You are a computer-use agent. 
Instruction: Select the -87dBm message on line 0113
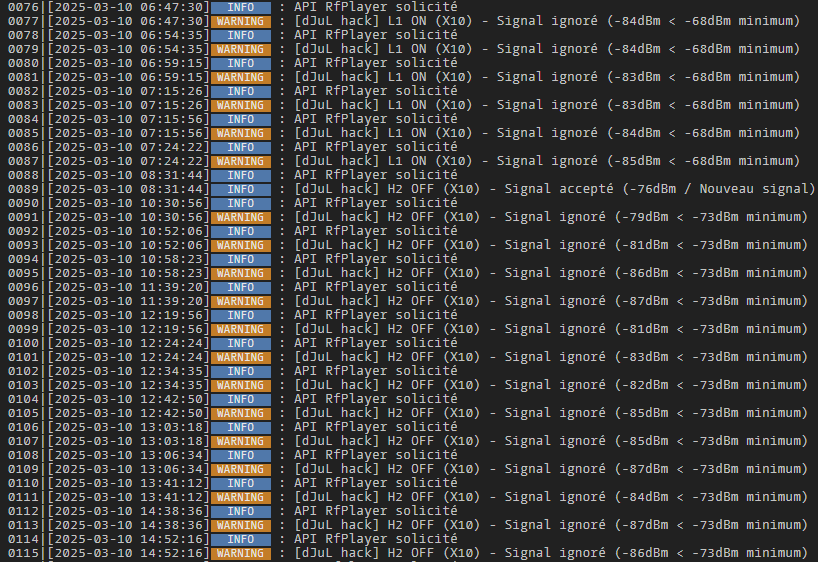point(551,525)
